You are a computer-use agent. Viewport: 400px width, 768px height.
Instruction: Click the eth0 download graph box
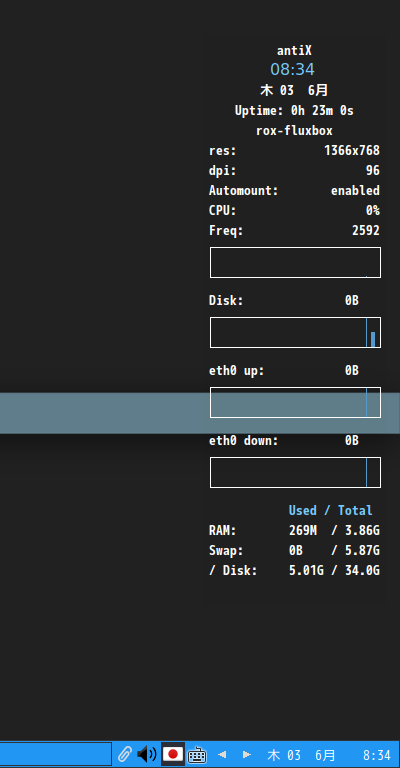click(x=295, y=473)
